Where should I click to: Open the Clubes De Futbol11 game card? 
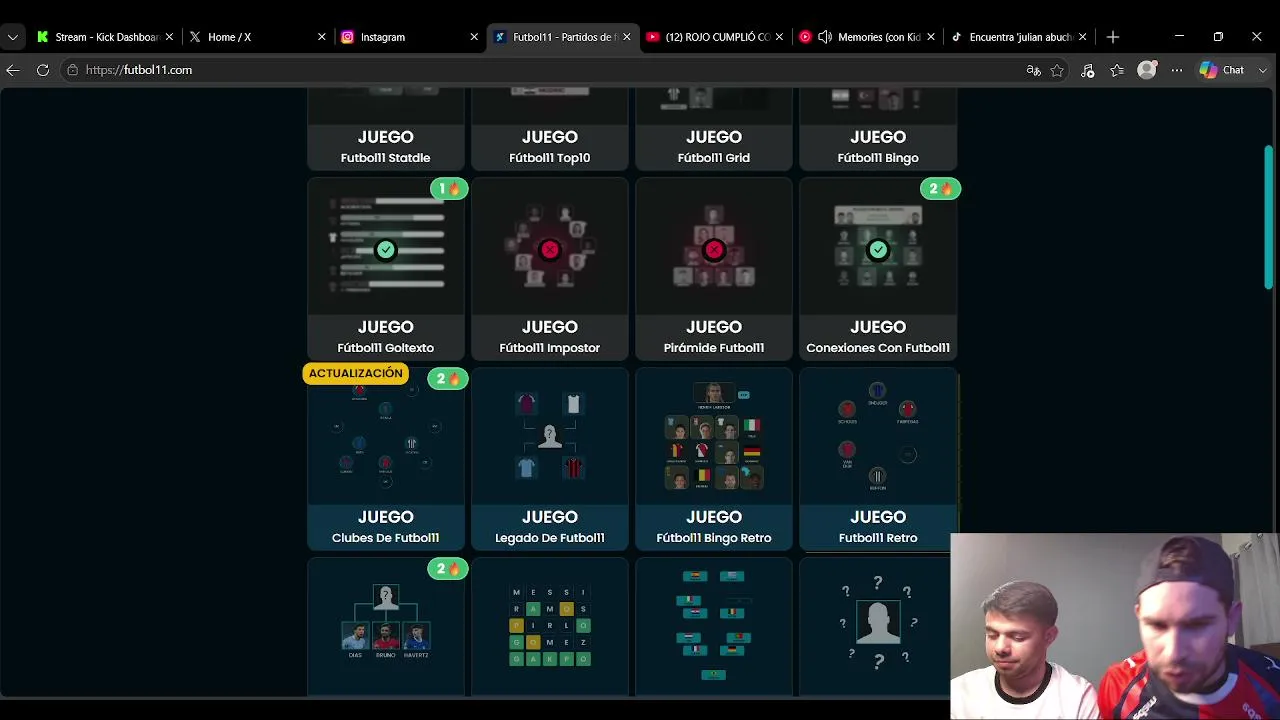[x=385, y=458]
